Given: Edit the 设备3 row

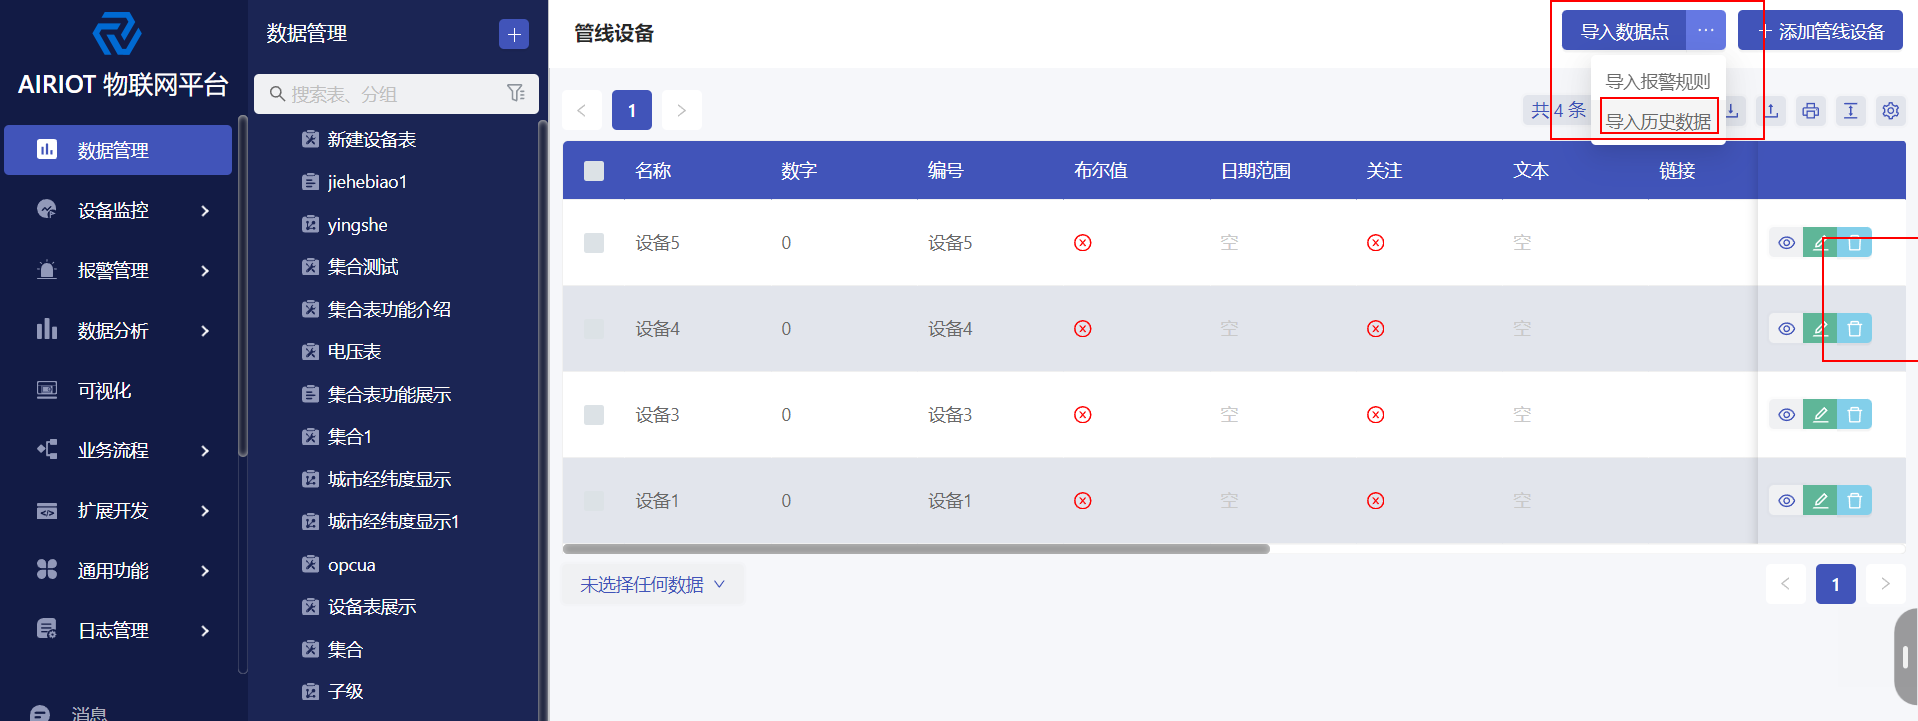Looking at the screenshot, I should [x=1820, y=415].
